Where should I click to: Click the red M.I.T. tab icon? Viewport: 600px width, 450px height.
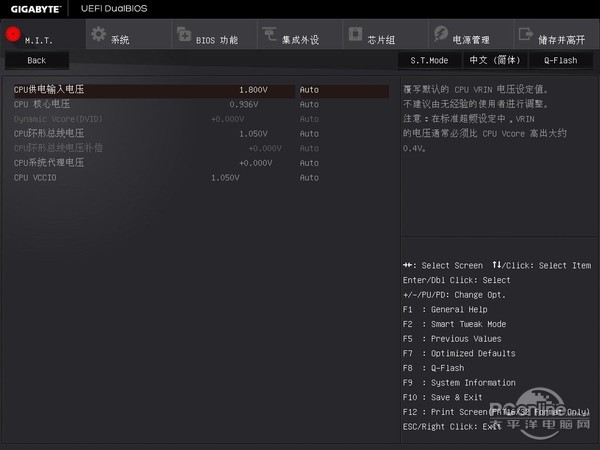[13, 34]
